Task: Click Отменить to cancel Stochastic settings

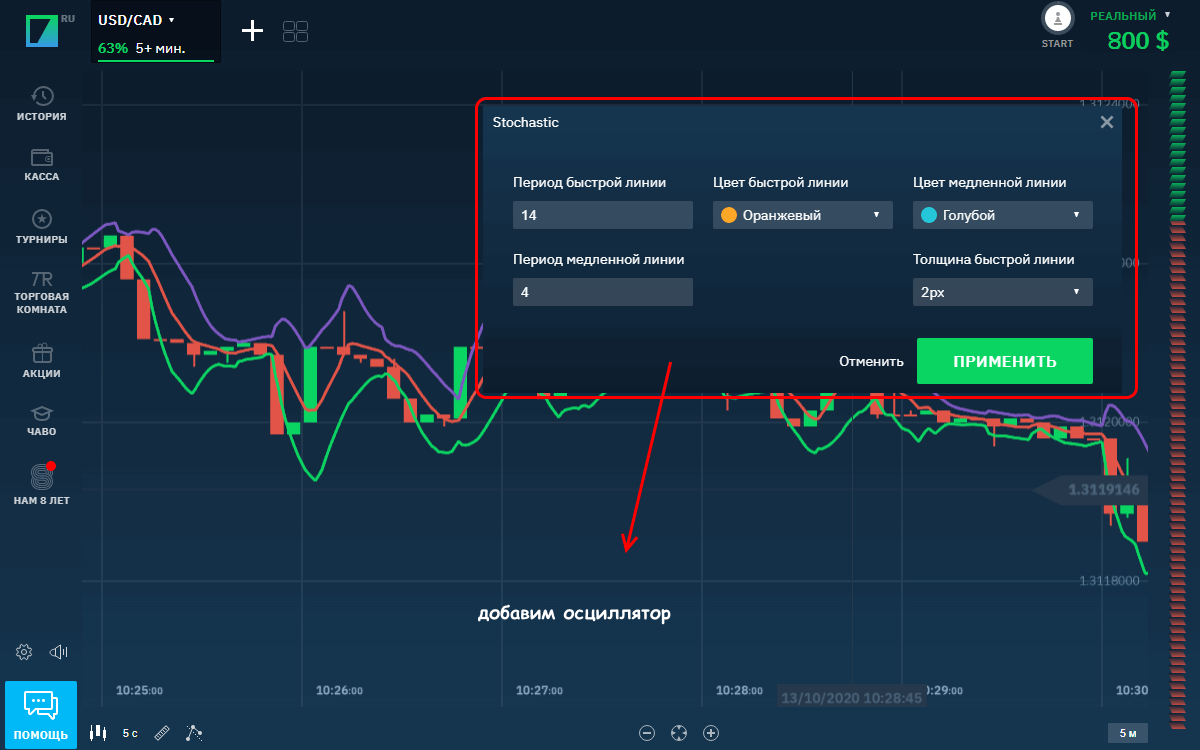Action: tap(871, 361)
